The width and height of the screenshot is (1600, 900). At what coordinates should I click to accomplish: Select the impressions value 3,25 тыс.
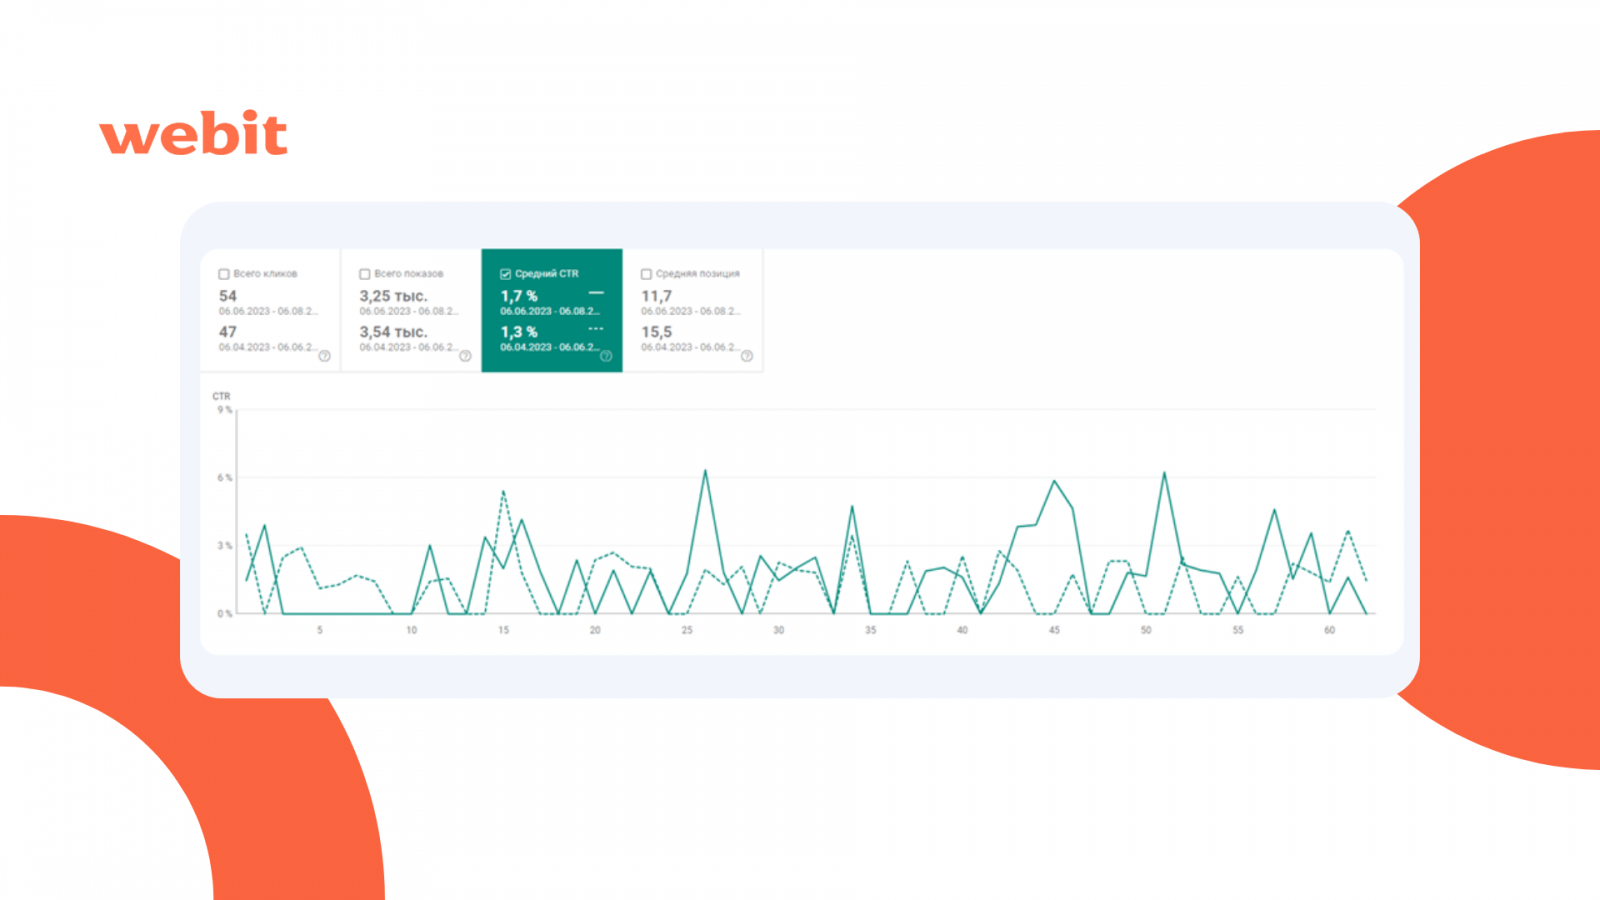393,296
